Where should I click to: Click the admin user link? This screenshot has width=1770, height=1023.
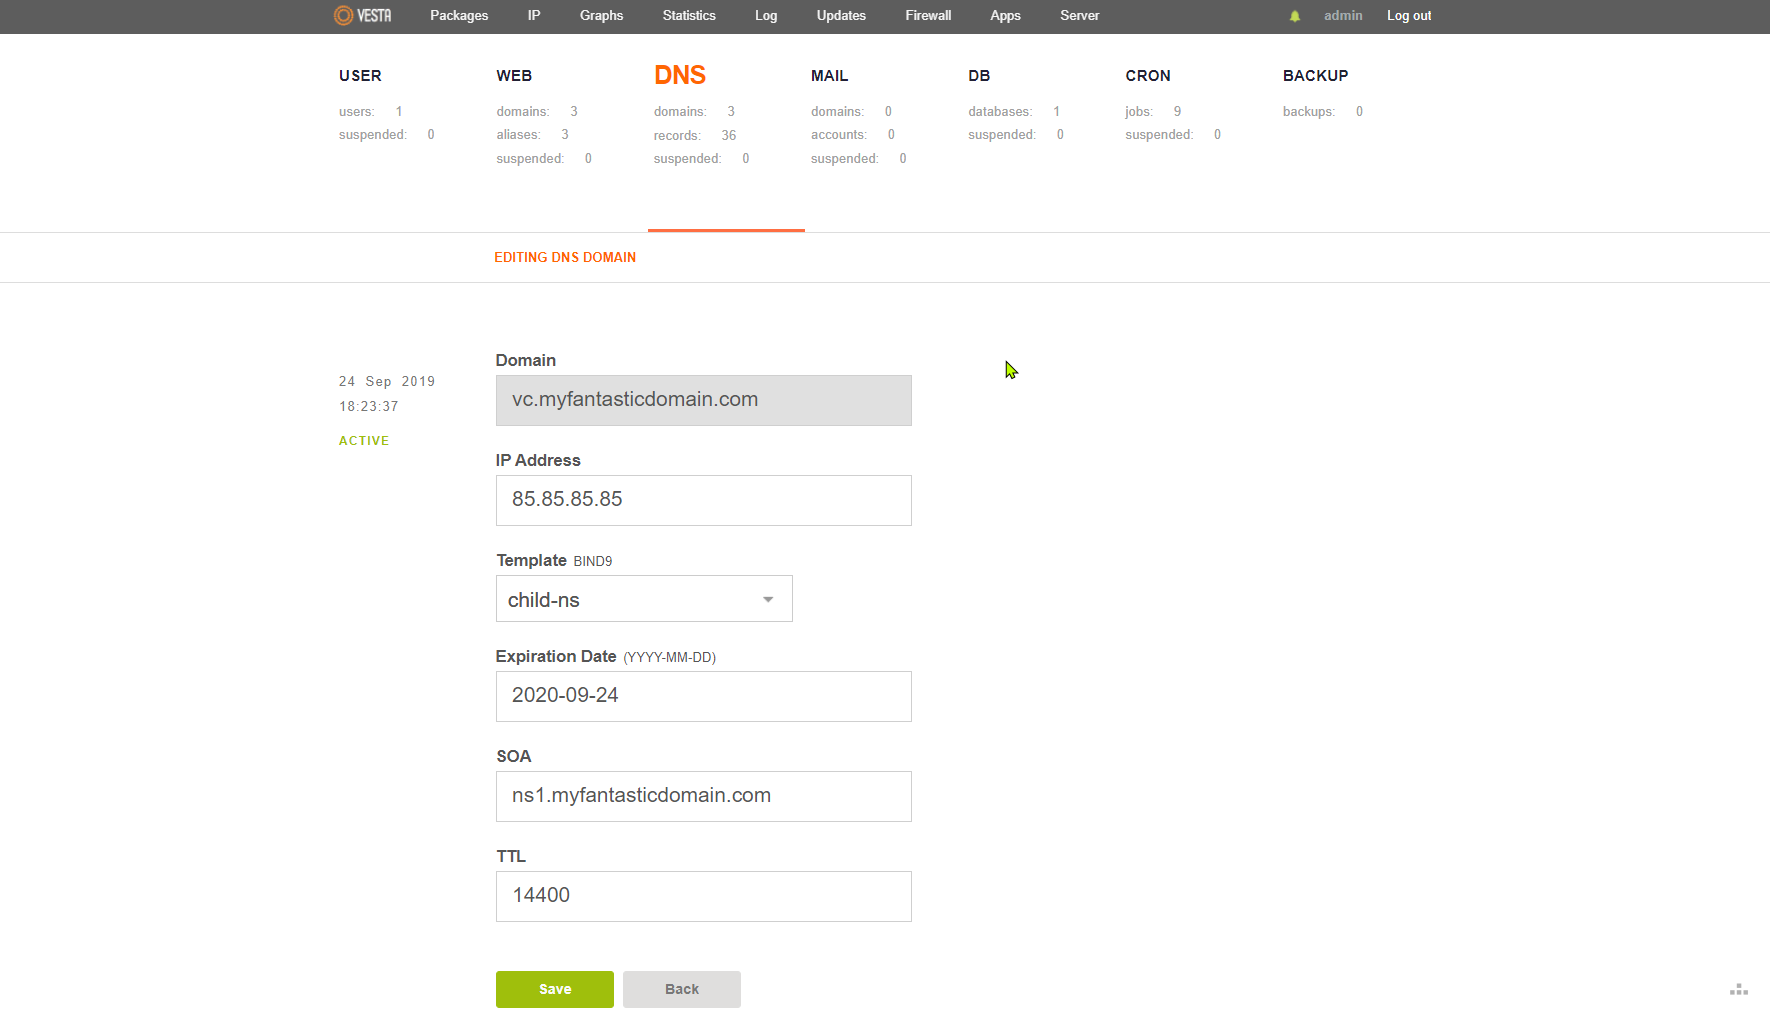[x=1343, y=15]
